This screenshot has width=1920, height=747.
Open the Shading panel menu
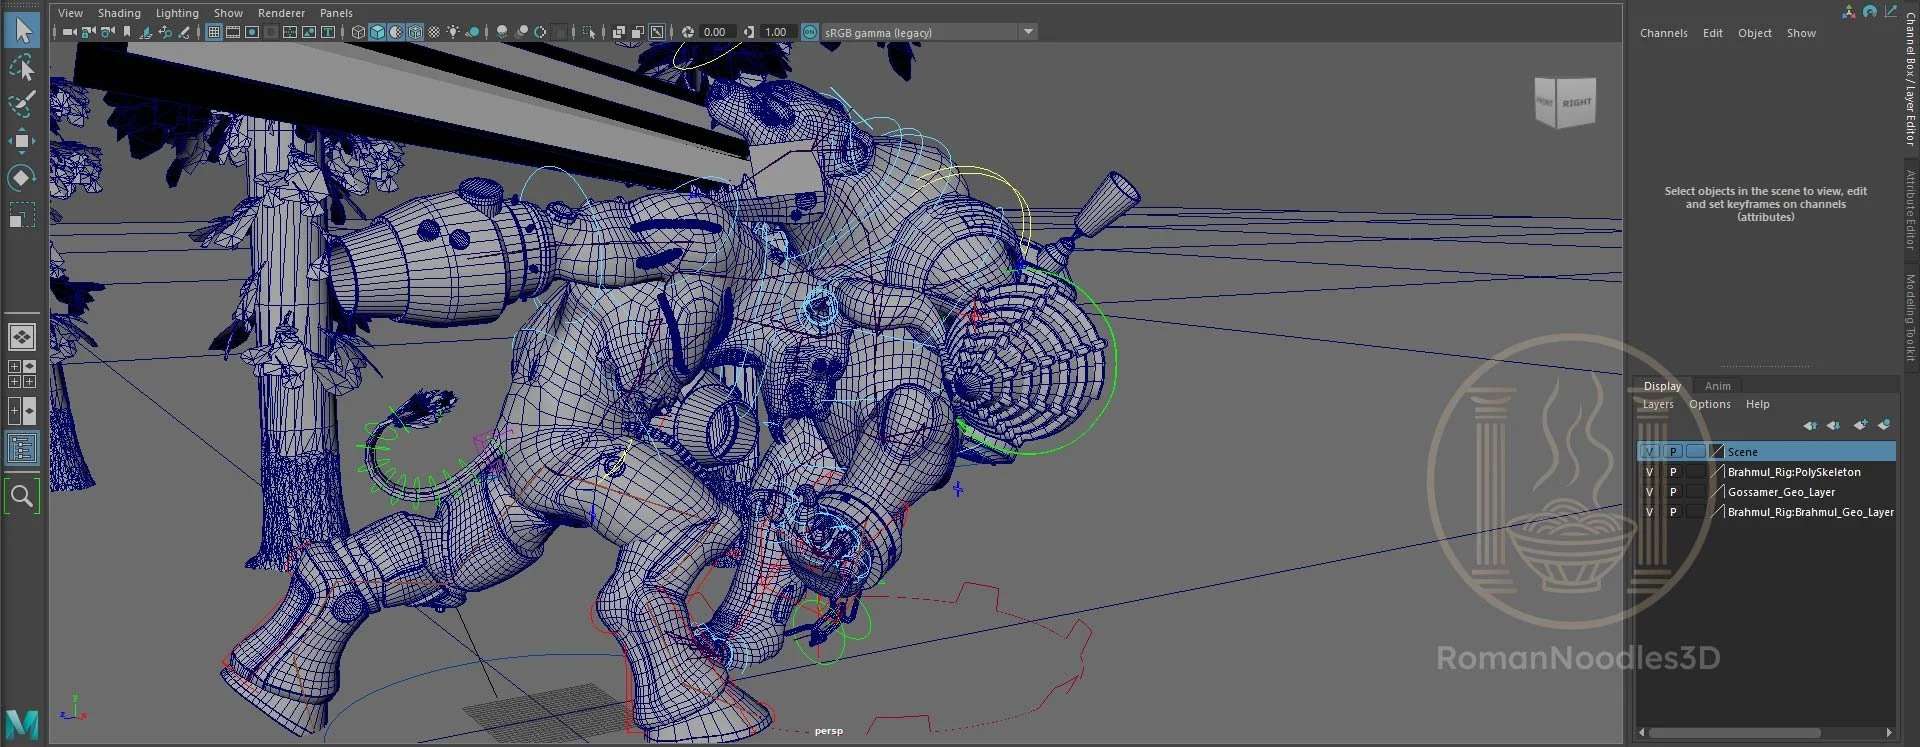tap(119, 13)
